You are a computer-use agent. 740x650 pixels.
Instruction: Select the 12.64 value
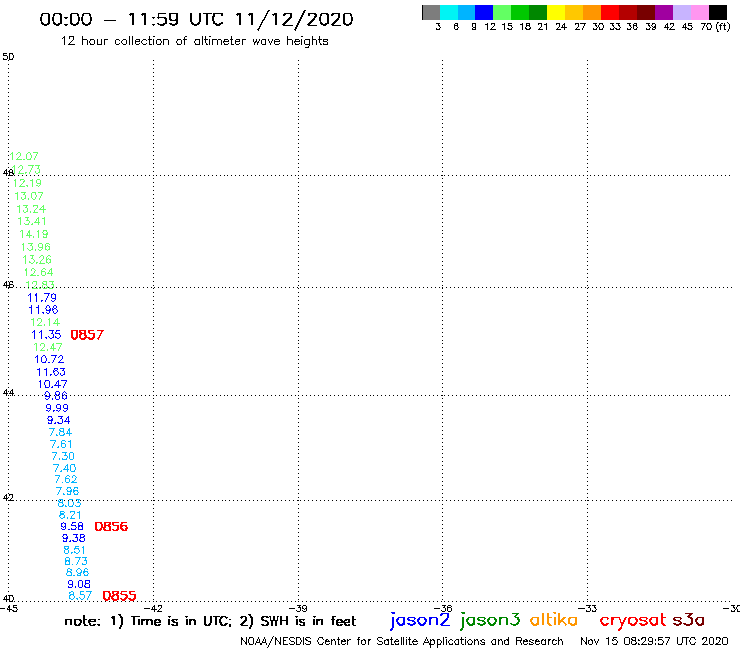pyautogui.click(x=39, y=272)
